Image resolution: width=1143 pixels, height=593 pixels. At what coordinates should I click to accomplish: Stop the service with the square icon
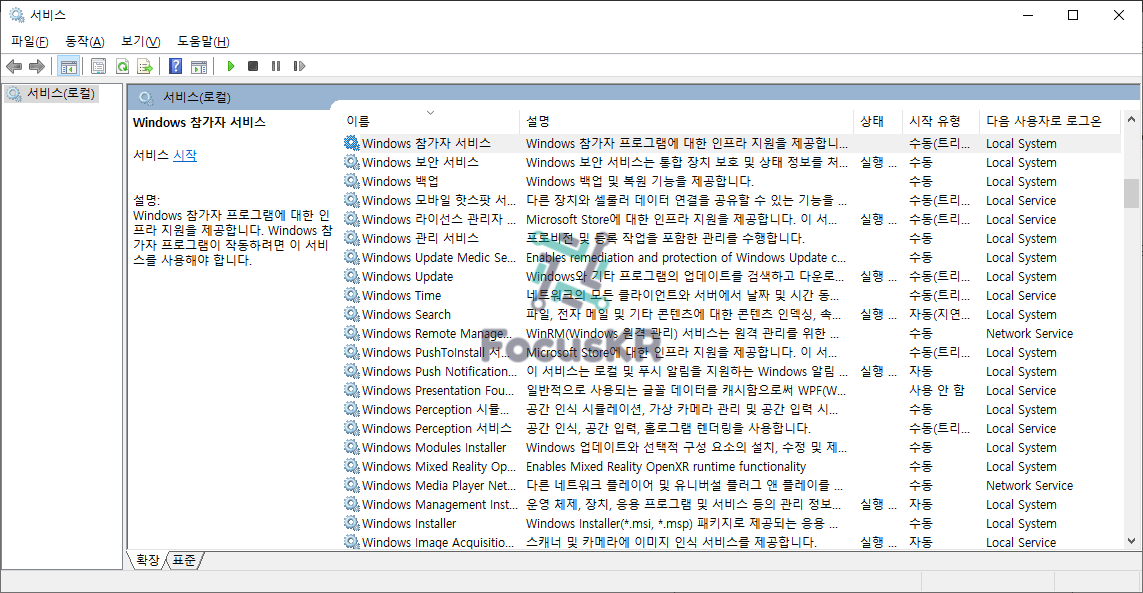[253, 66]
